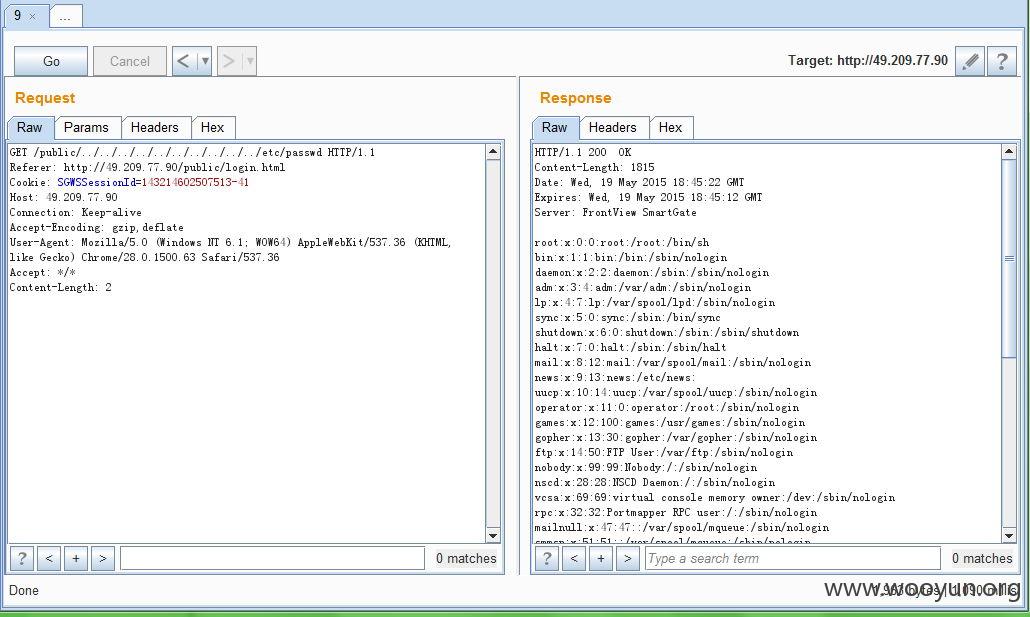Click the Connection: Keep-alive line
1030x617 pixels.
75,212
